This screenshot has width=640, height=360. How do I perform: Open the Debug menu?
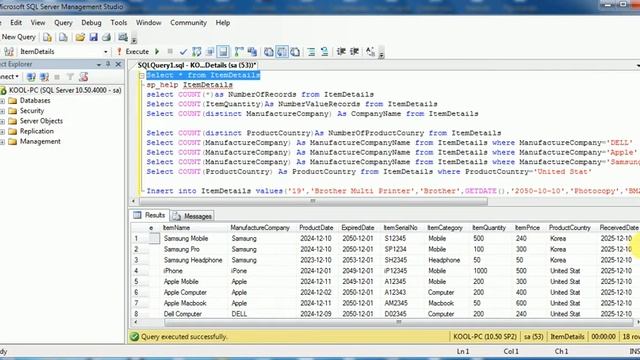coord(91,23)
